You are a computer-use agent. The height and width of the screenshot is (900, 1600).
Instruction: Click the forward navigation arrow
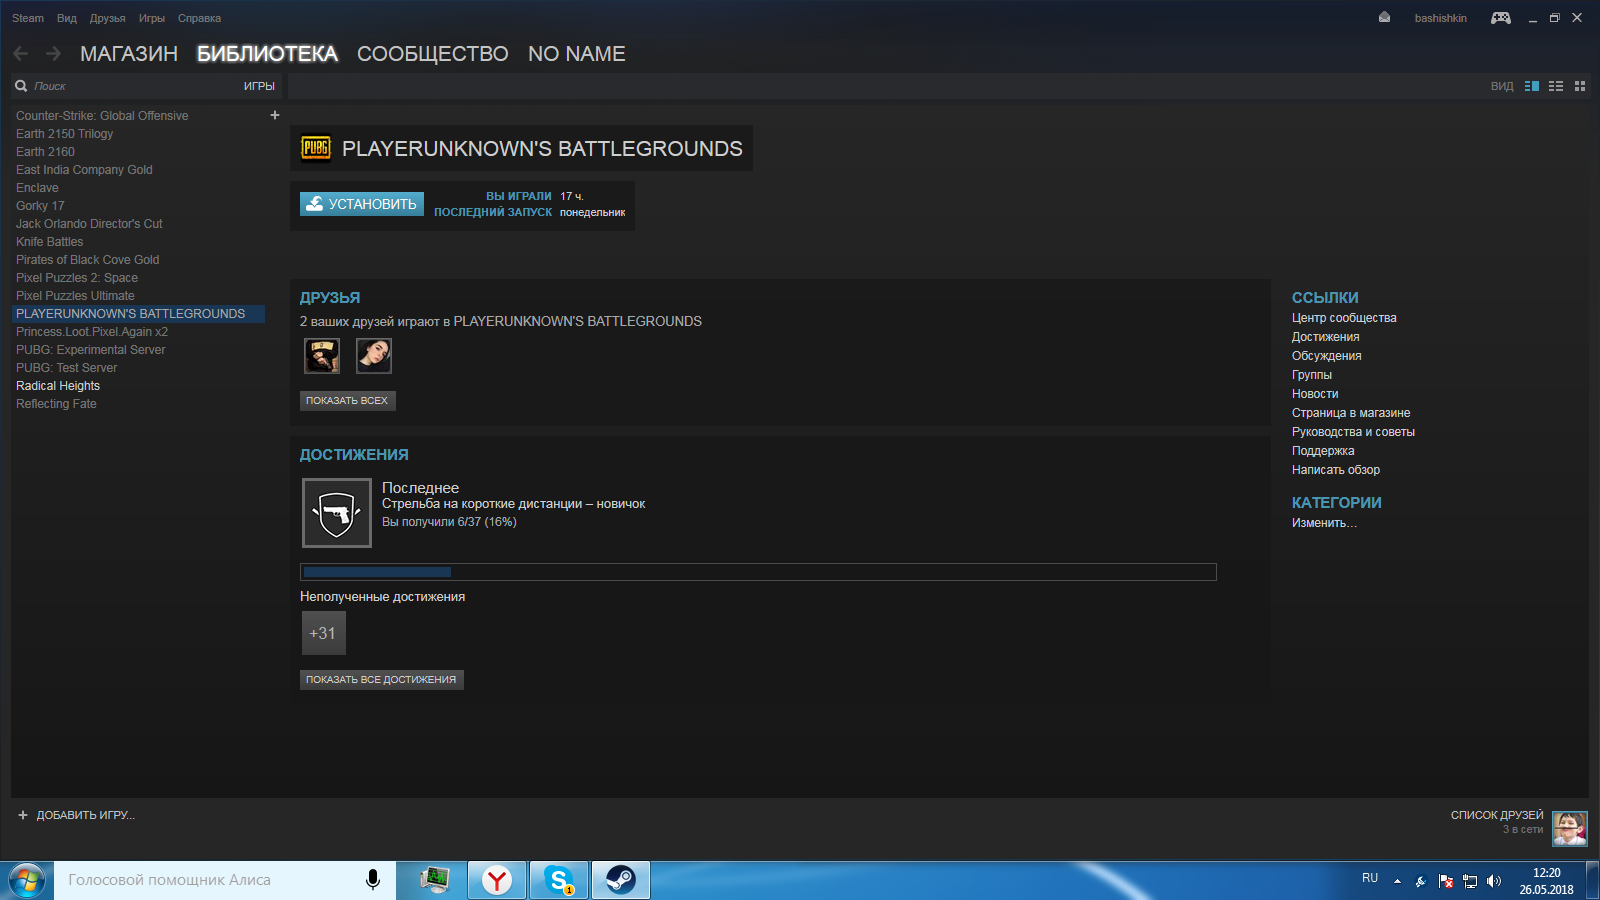(54, 54)
